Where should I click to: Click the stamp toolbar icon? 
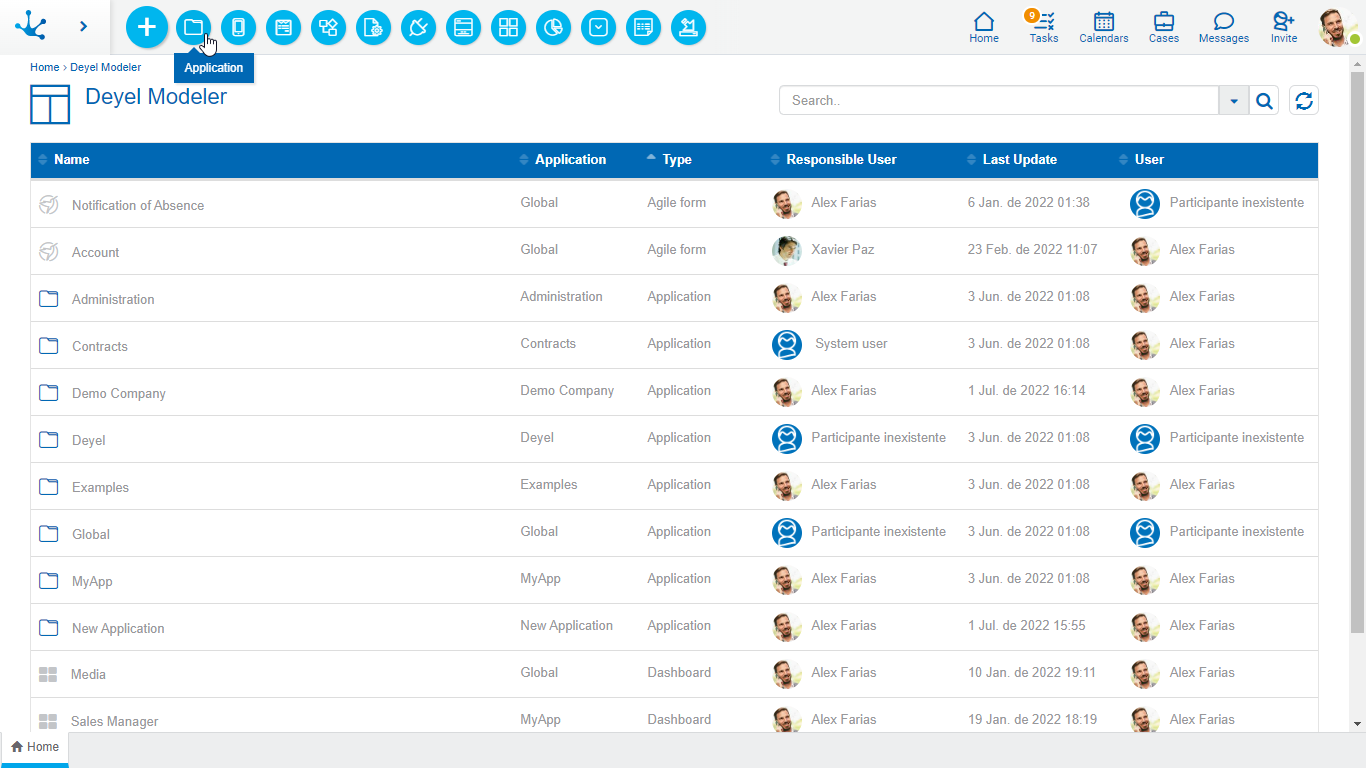688,27
